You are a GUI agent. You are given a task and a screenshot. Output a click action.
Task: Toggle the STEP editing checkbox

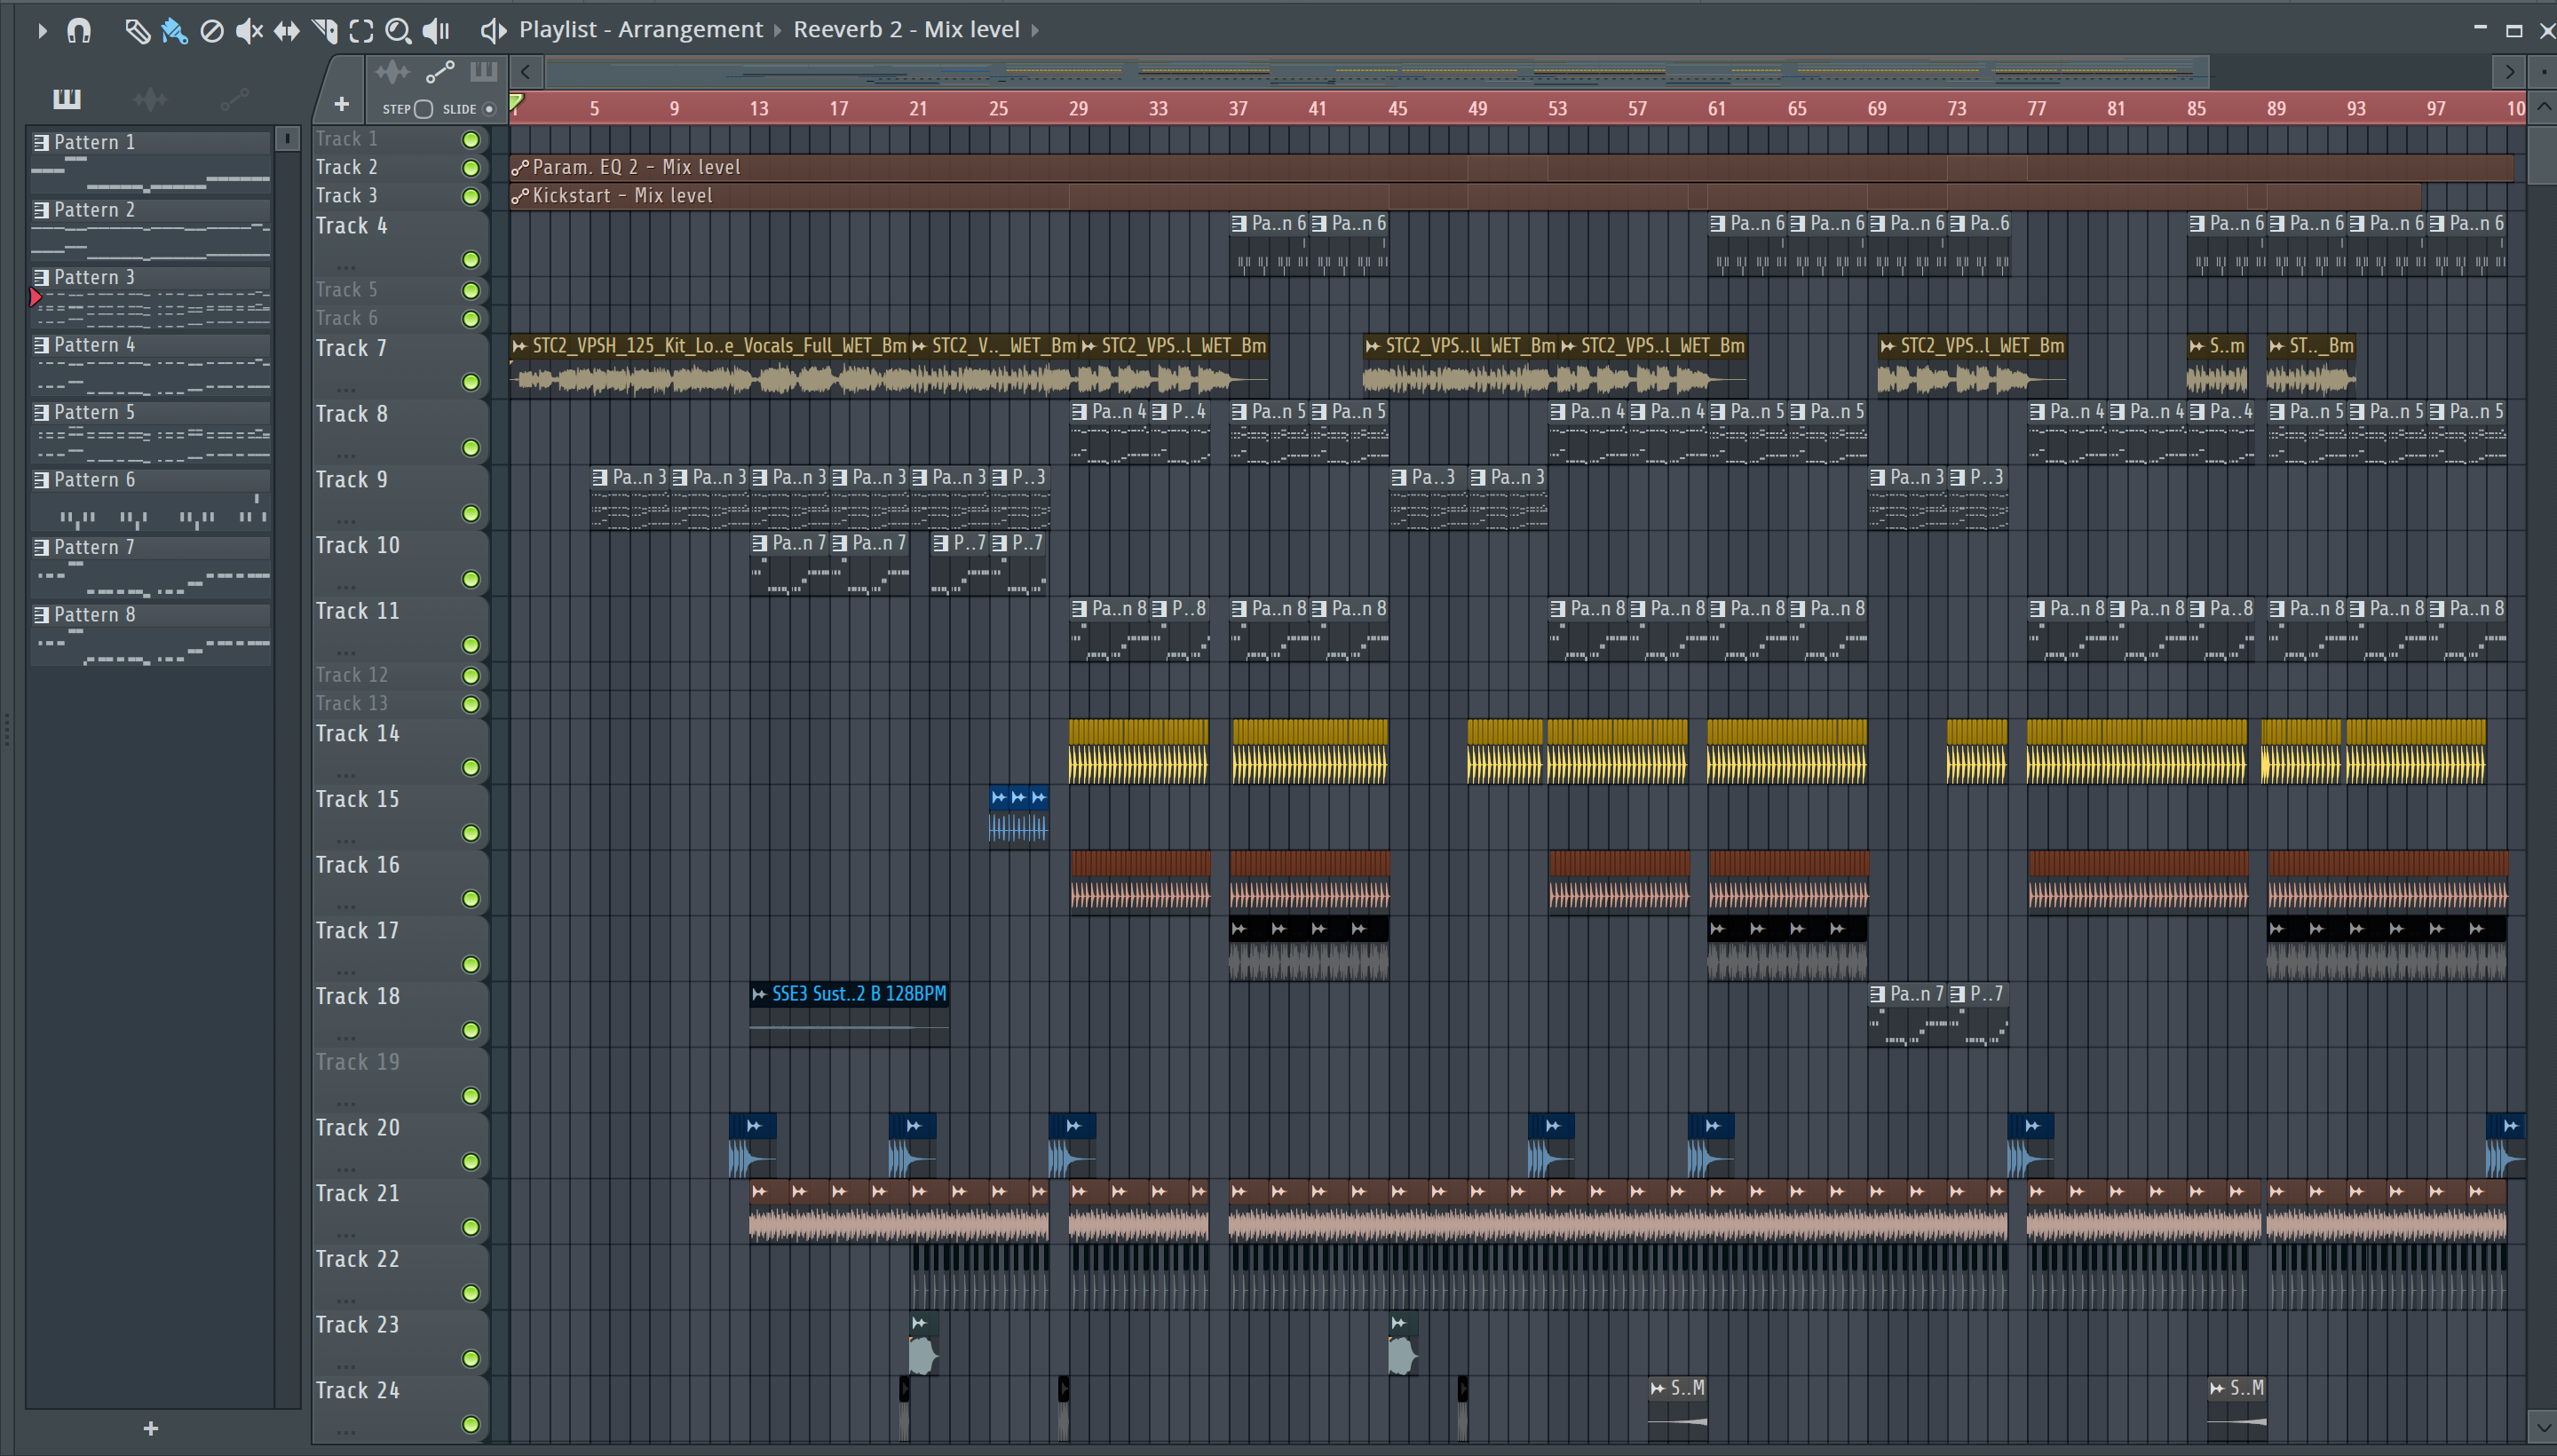point(424,109)
